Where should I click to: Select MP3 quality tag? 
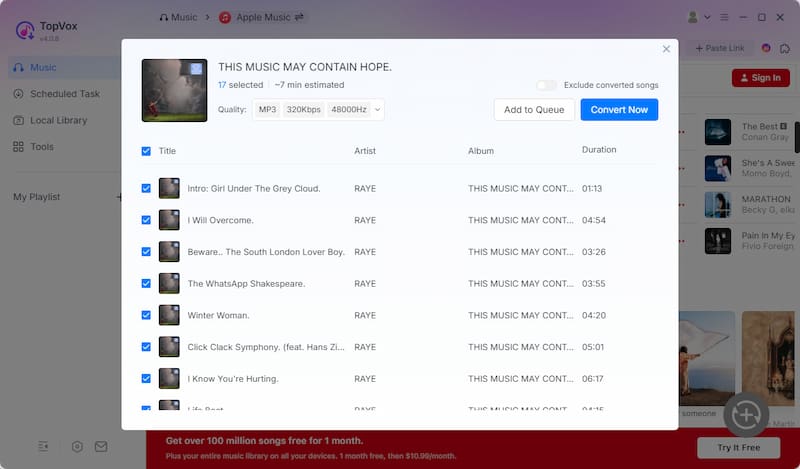[267, 110]
